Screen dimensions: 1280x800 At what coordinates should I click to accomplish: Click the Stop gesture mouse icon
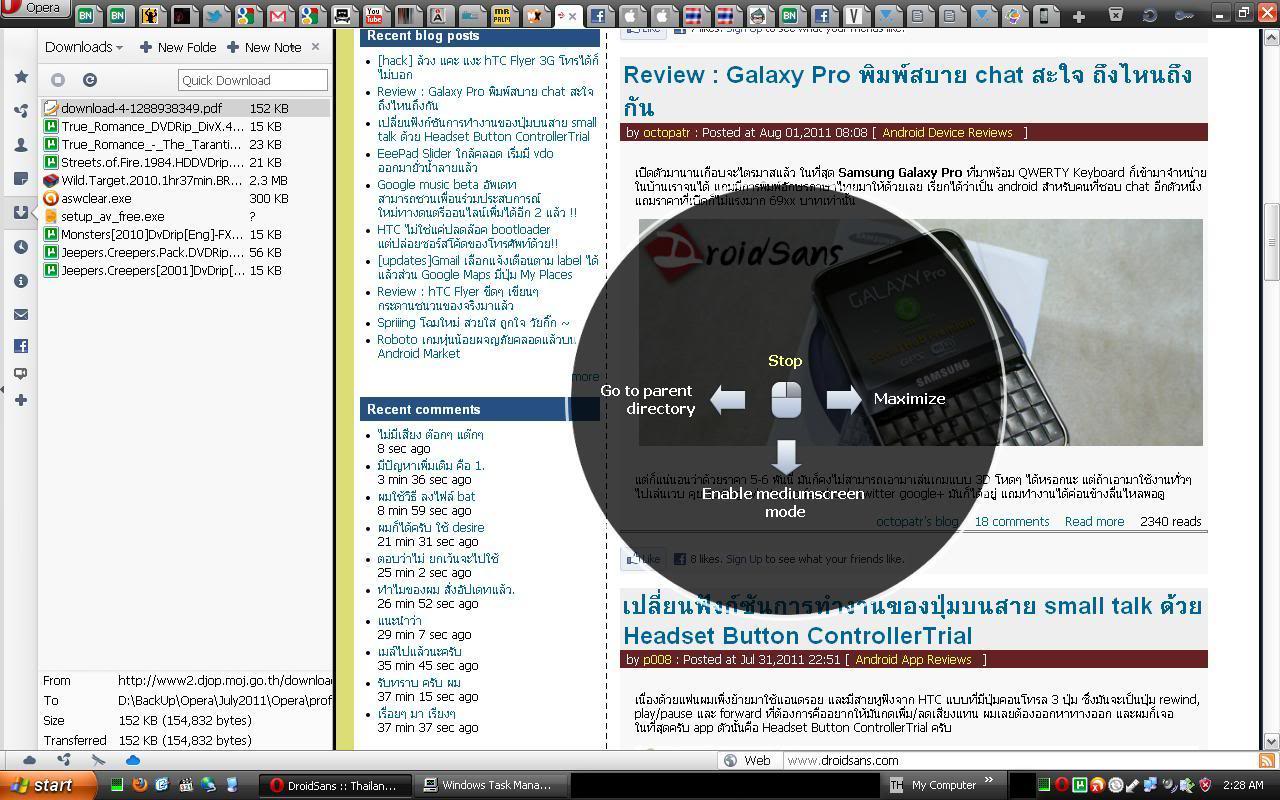coord(786,400)
